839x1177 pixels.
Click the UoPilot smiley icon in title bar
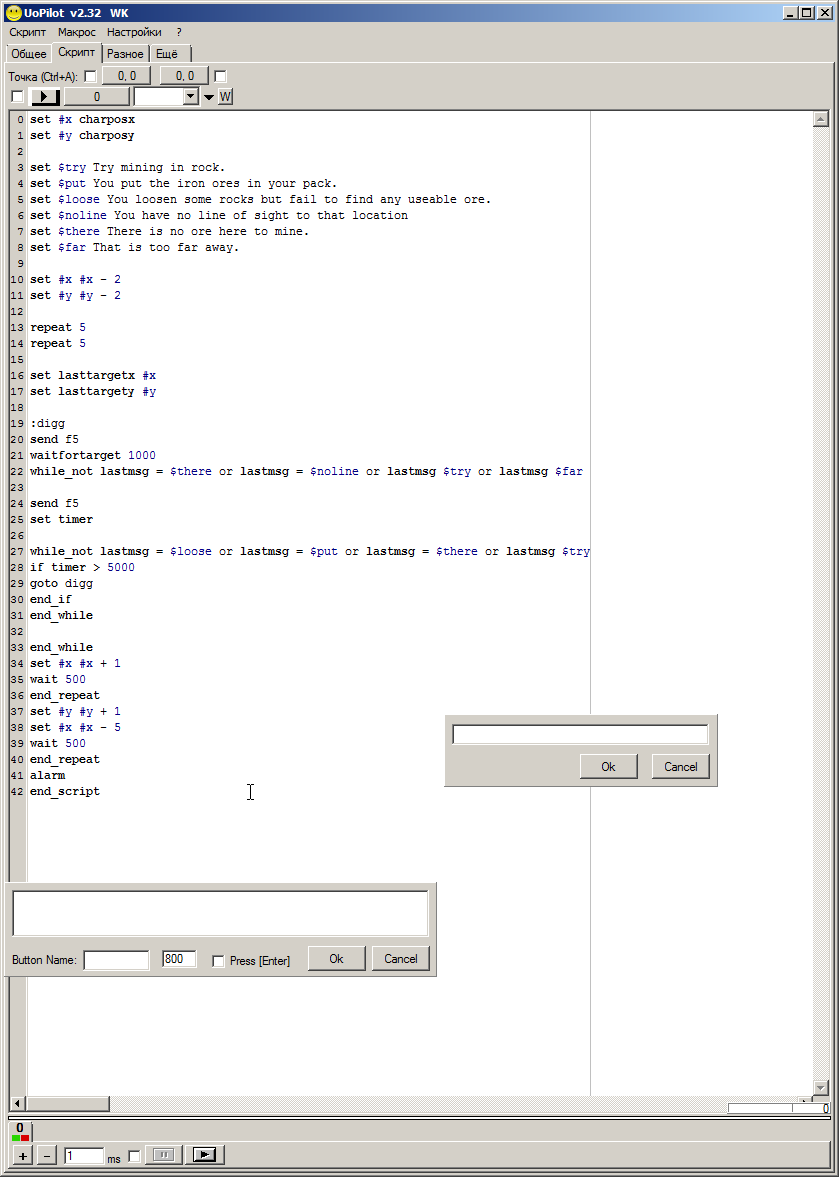point(13,13)
